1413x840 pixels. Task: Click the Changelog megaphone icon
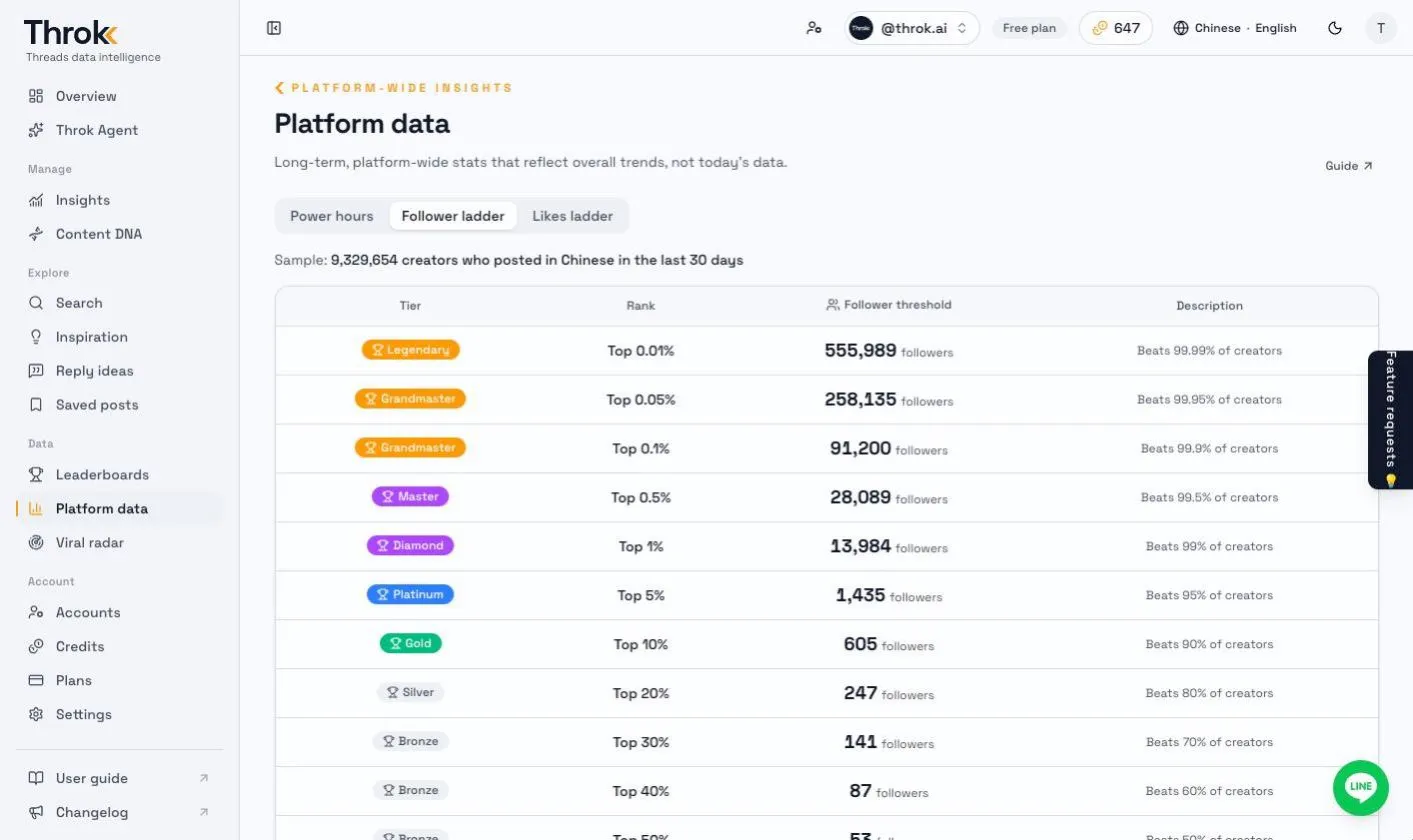[x=36, y=812]
